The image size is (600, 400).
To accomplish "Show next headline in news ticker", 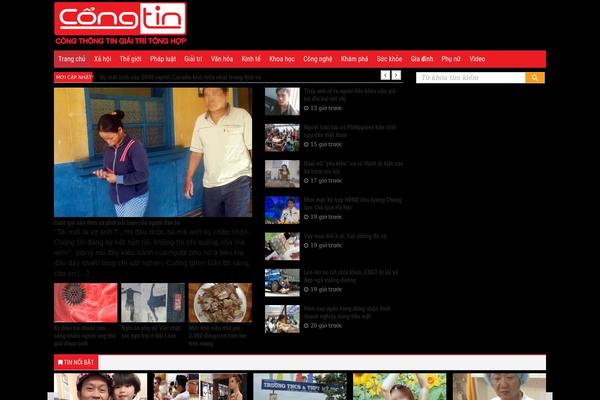I will [396, 75].
